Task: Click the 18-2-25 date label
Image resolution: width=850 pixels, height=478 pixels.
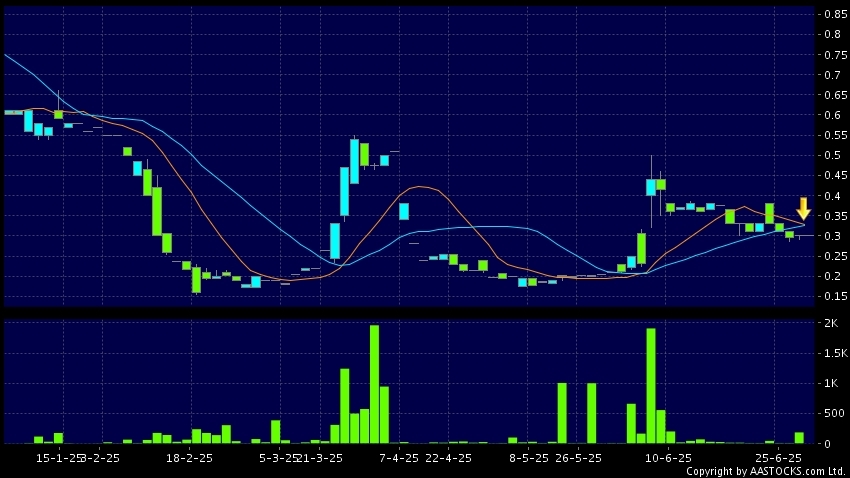Action: click(189, 458)
